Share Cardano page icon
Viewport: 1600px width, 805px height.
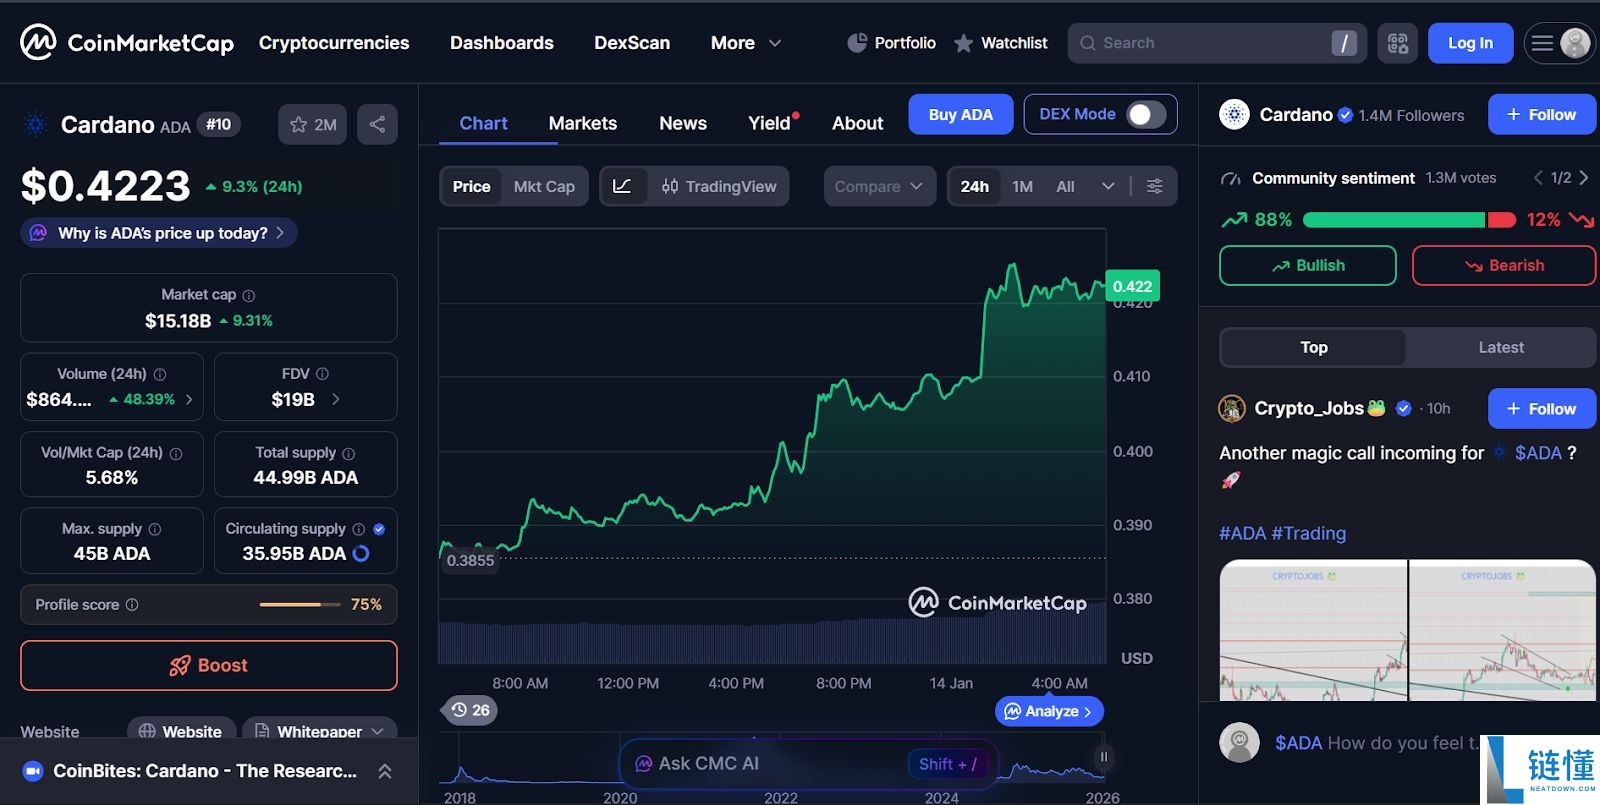click(x=377, y=125)
